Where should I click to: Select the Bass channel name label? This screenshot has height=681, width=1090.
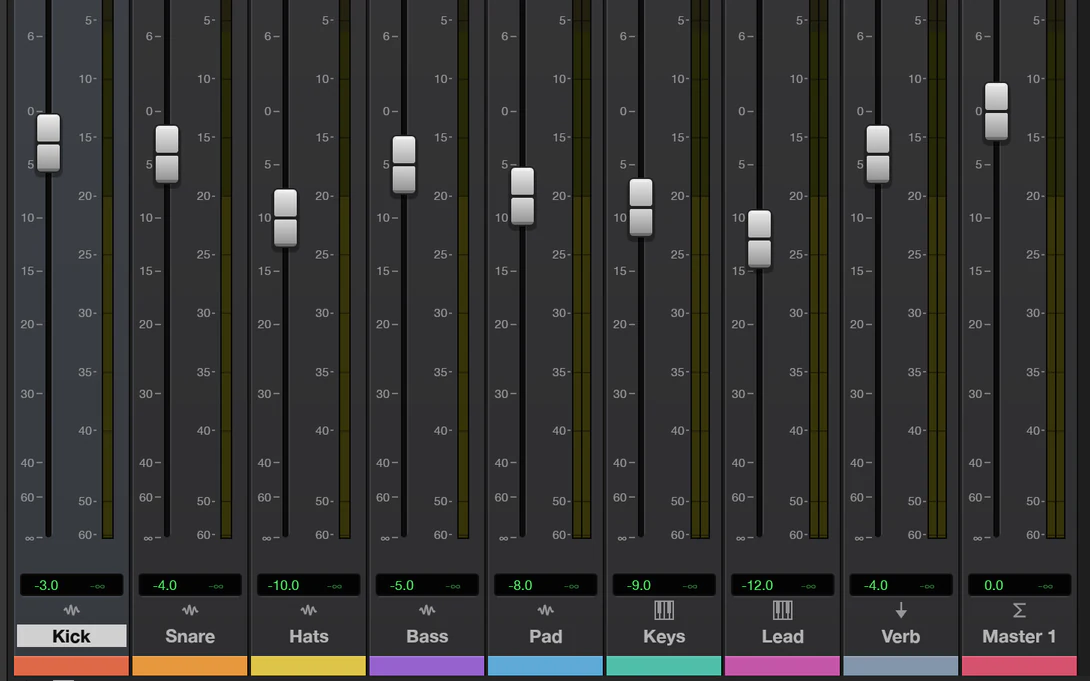[x=427, y=636]
